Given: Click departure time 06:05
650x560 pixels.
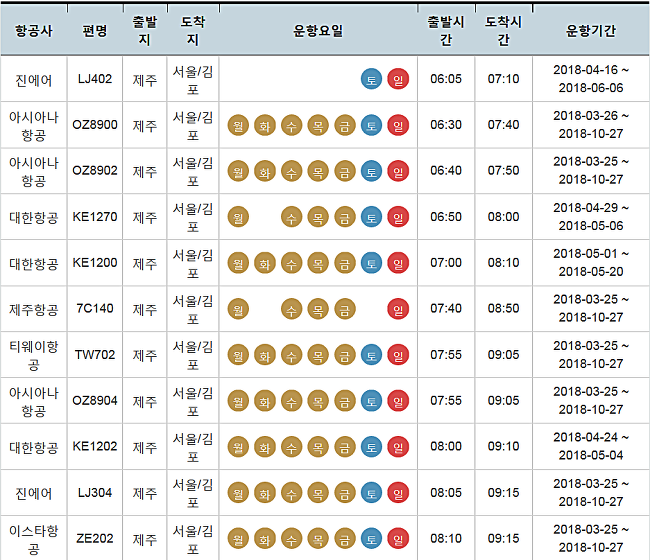Looking at the screenshot, I should [446, 79].
